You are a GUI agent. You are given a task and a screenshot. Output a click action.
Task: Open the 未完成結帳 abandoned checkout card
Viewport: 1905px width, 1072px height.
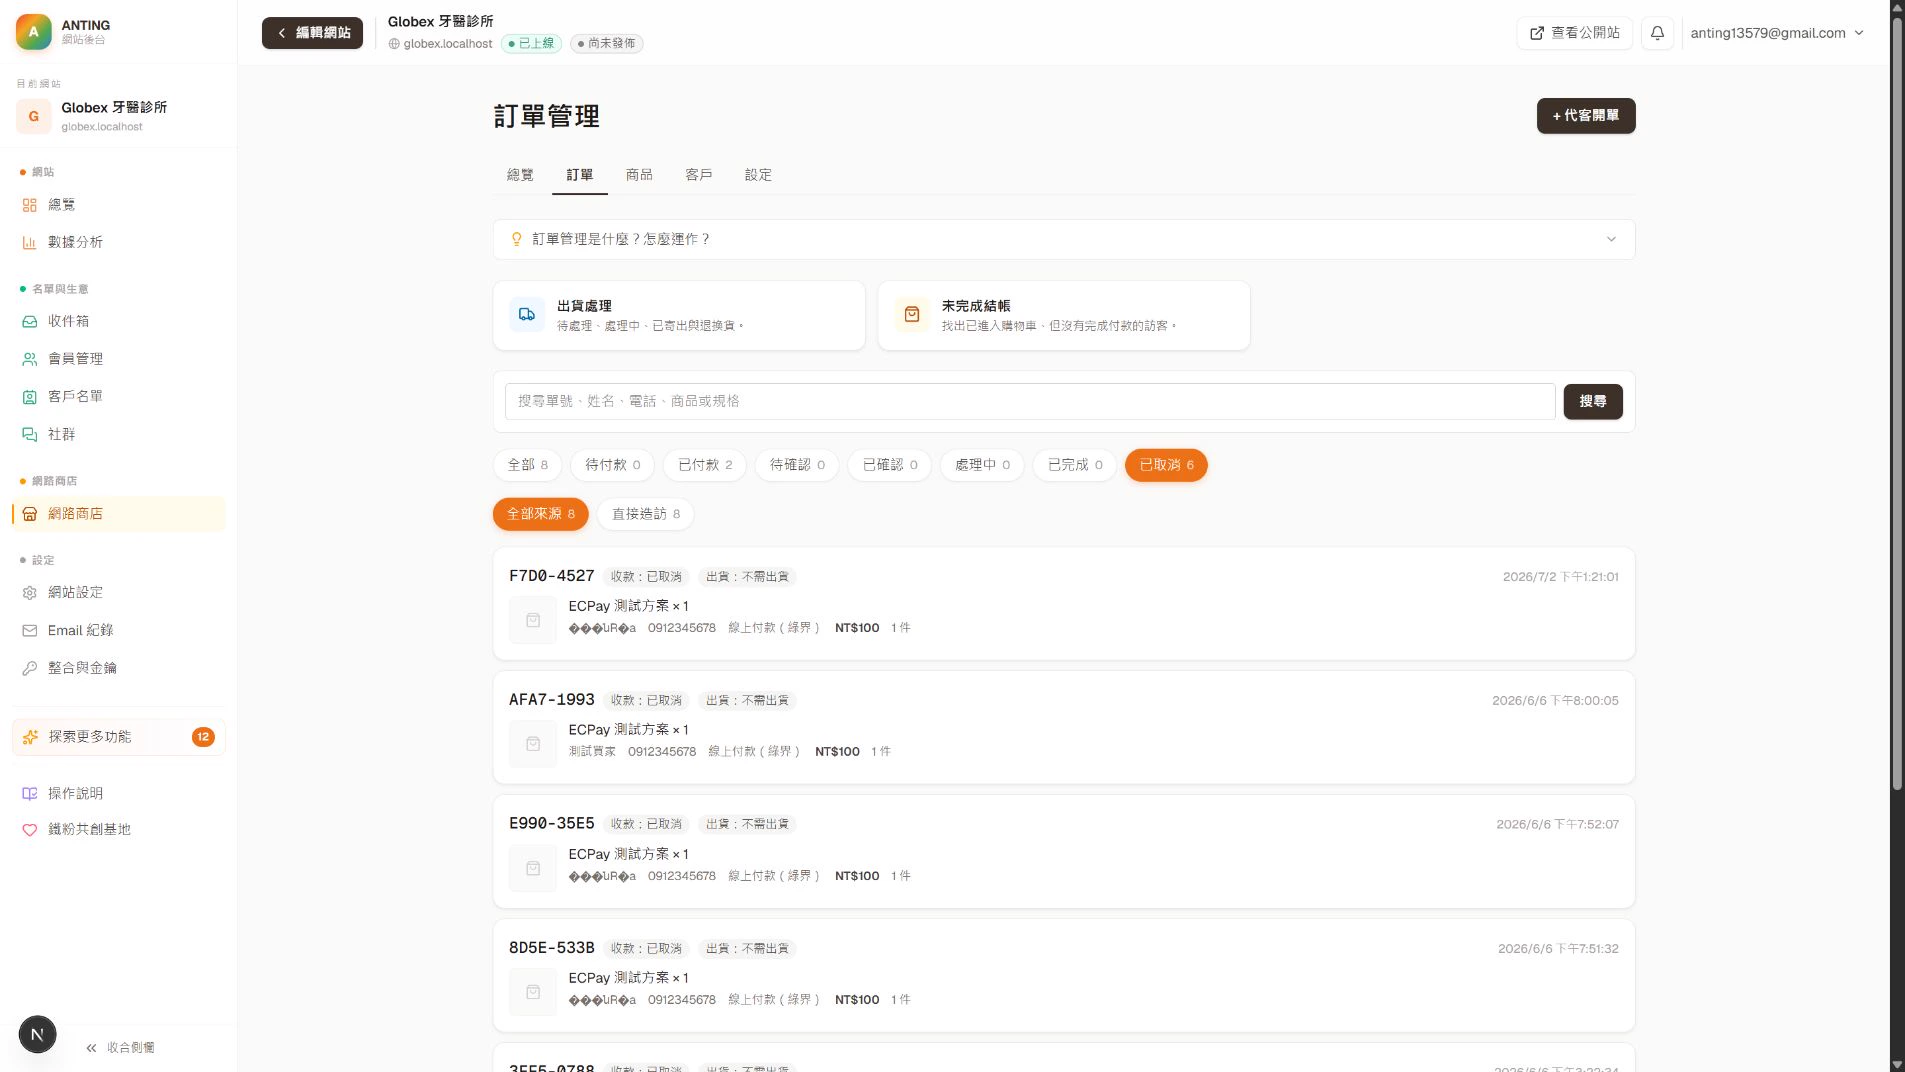tap(1064, 315)
